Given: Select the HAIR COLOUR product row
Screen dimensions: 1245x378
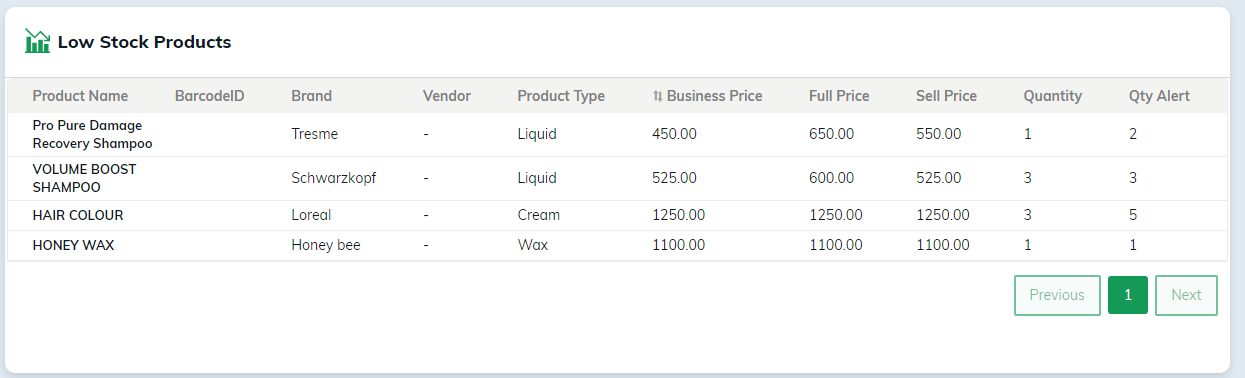Looking at the screenshot, I should pyautogui.click(x=617, y=215).
